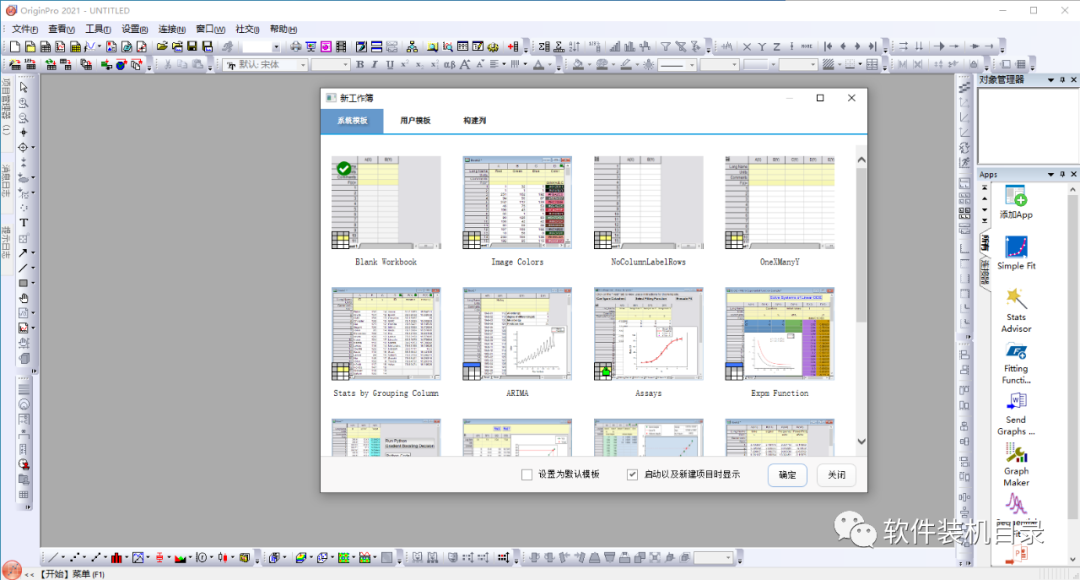Screen dimensions: 1080x580
Task: Click the 关闭 button
Action: (x=836, y=475)
